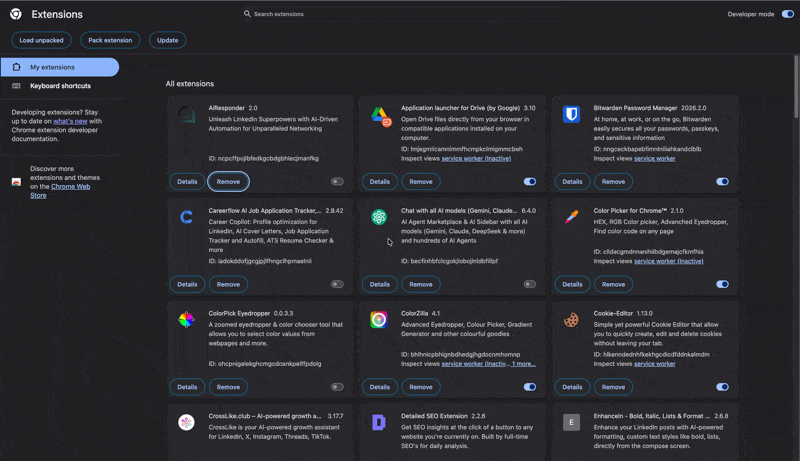Click the EnhanceIn grey E icon

point(571,422)
